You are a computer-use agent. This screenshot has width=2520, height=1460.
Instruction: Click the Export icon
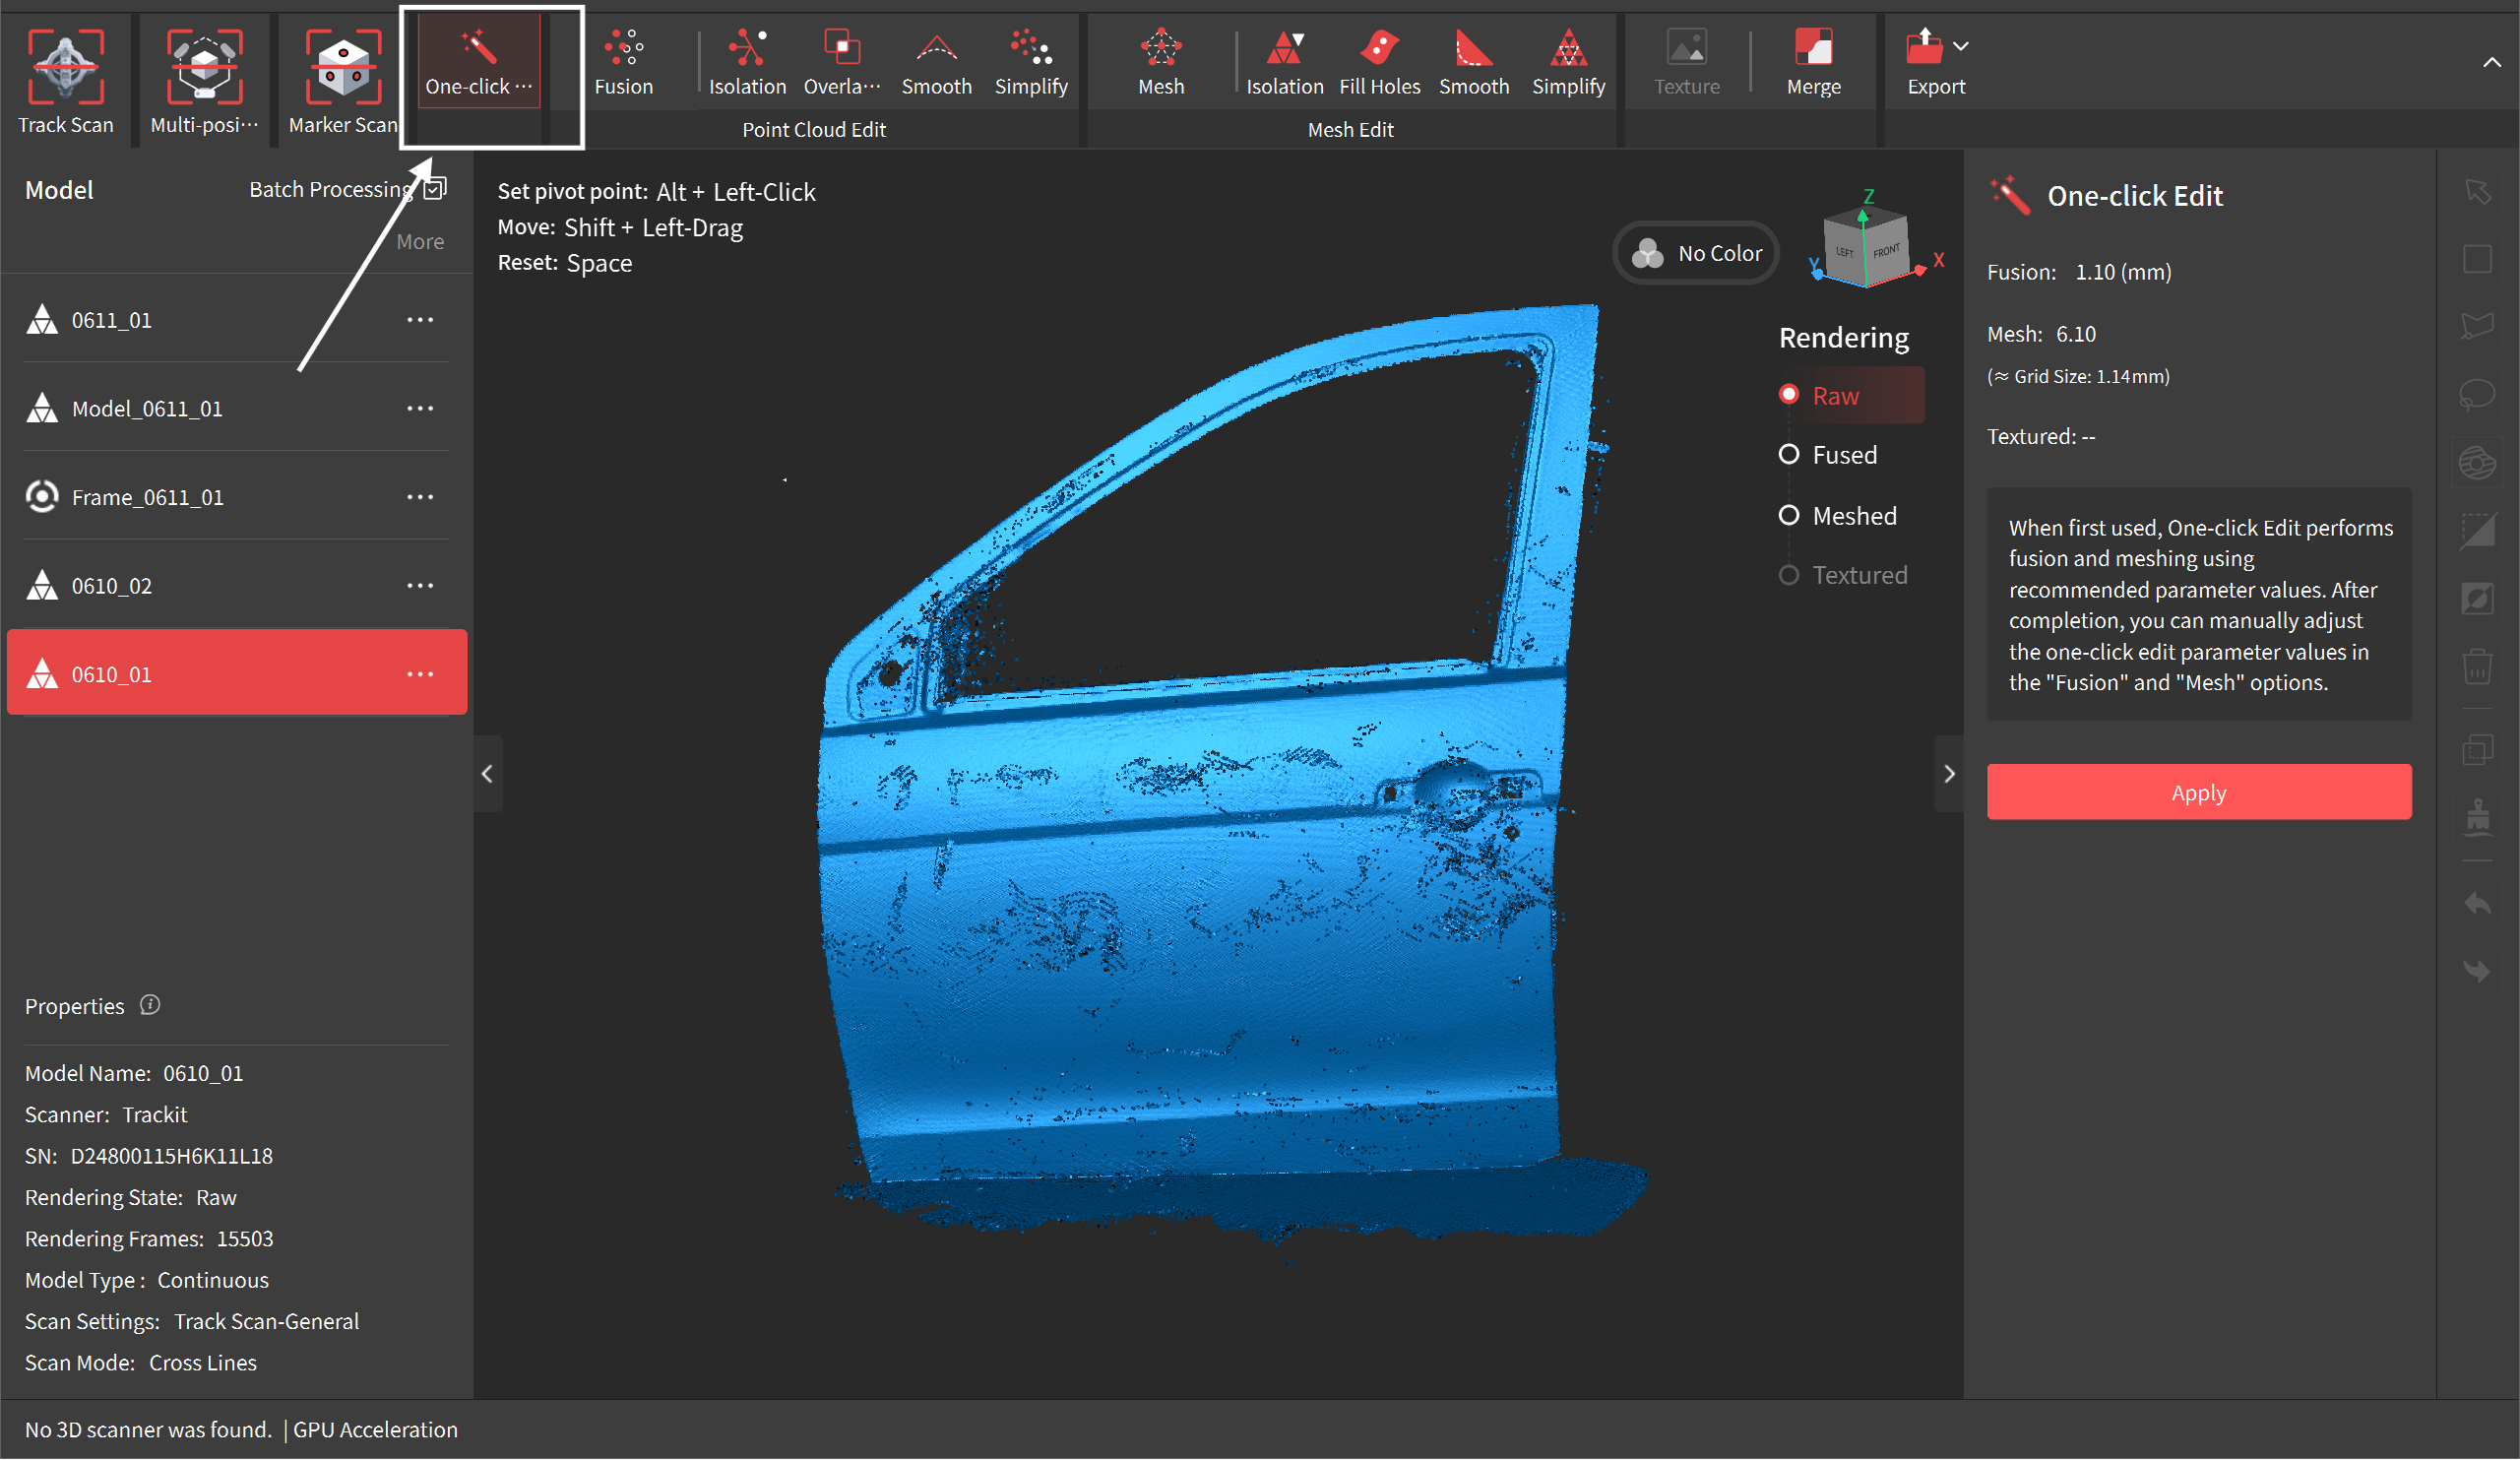(x=1924, y=46)
